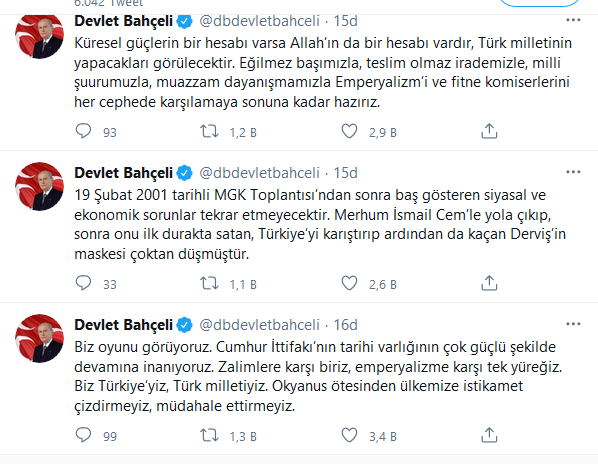Screen dimensions: 598x464
Task: Open @dbdevletbahceli handle on the 16d tweet
Action: coord(259,325)
